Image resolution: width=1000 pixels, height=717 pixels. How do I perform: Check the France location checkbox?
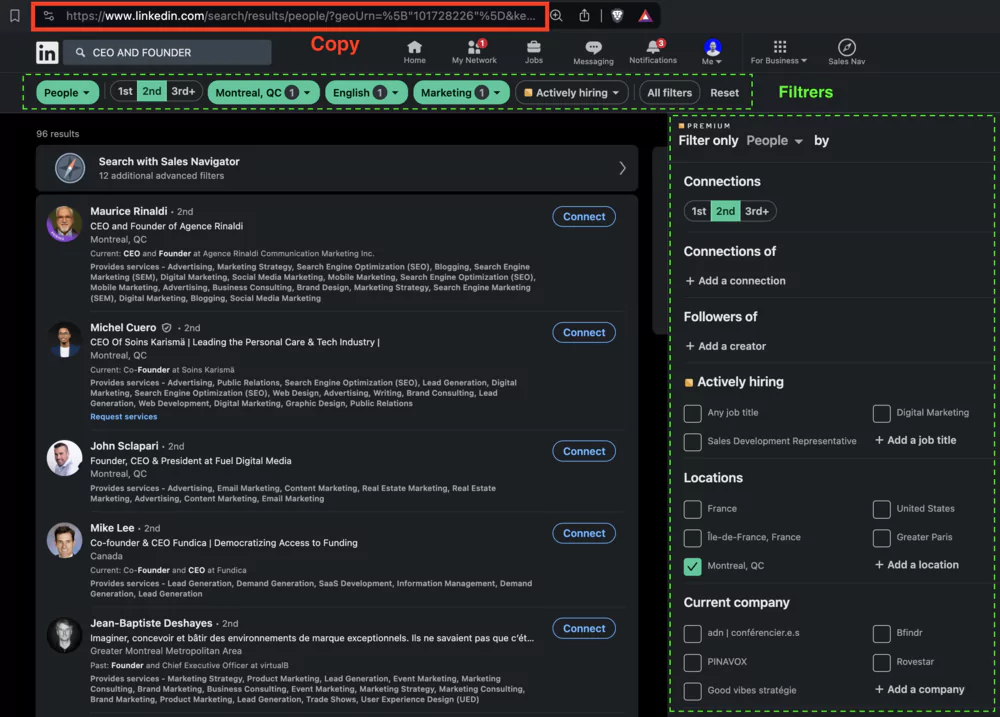[692, 509]
